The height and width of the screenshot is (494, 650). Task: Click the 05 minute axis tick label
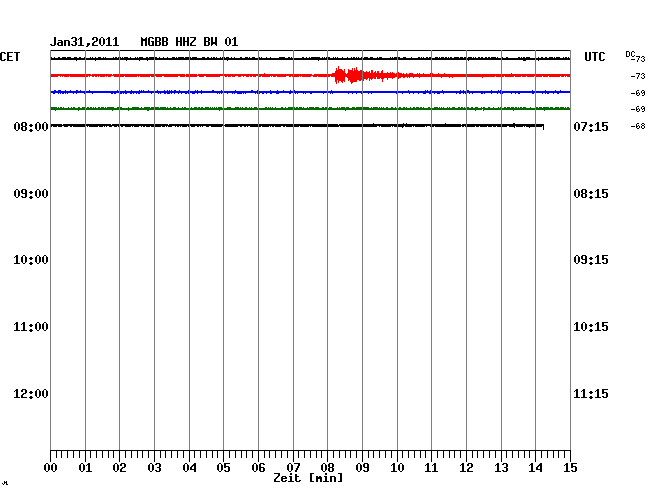tap(223, 468)
